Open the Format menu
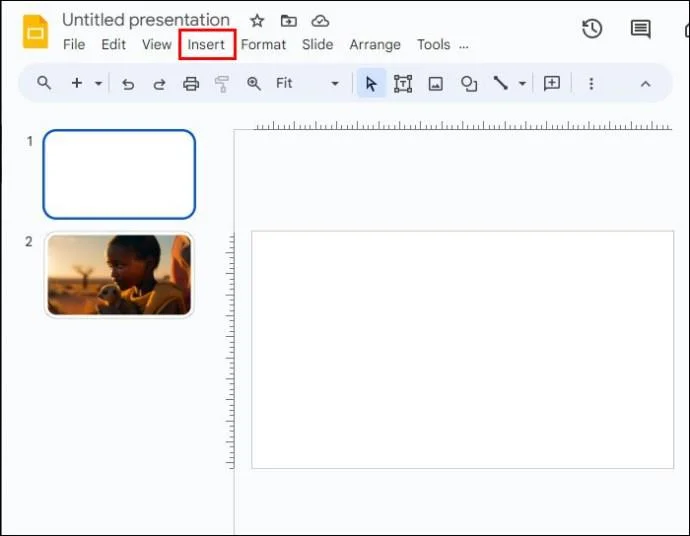 [x=263, y=44]
